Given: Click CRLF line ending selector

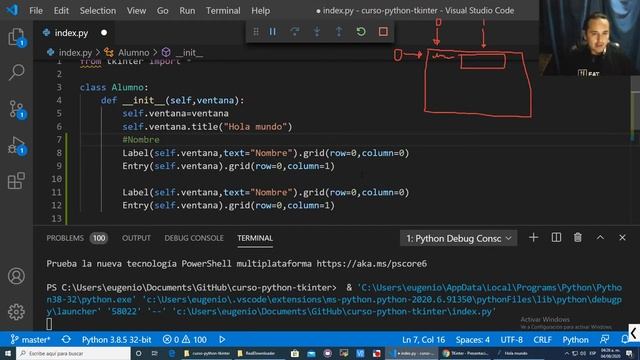Looking at the screenshot, I should tap(542, 340).
